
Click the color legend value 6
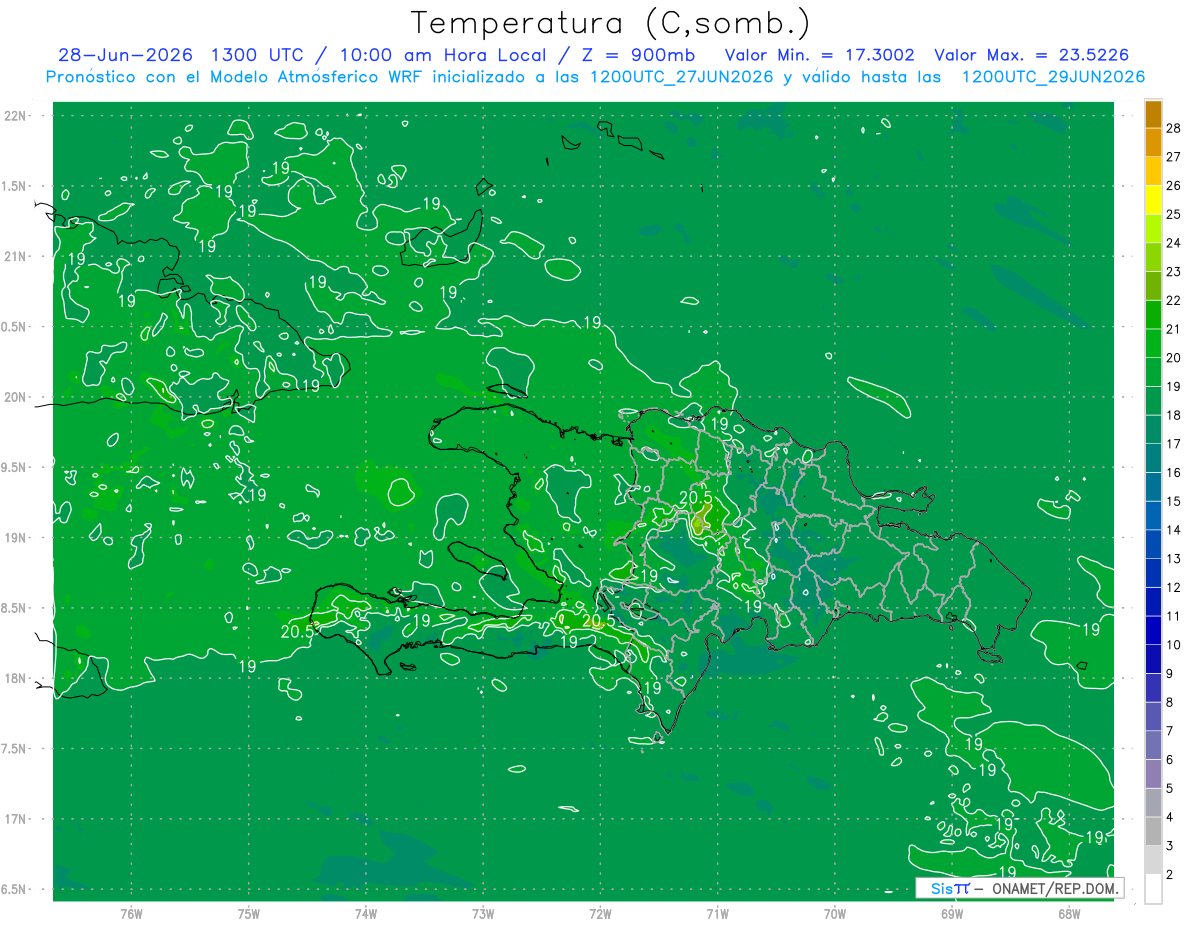1169,760
